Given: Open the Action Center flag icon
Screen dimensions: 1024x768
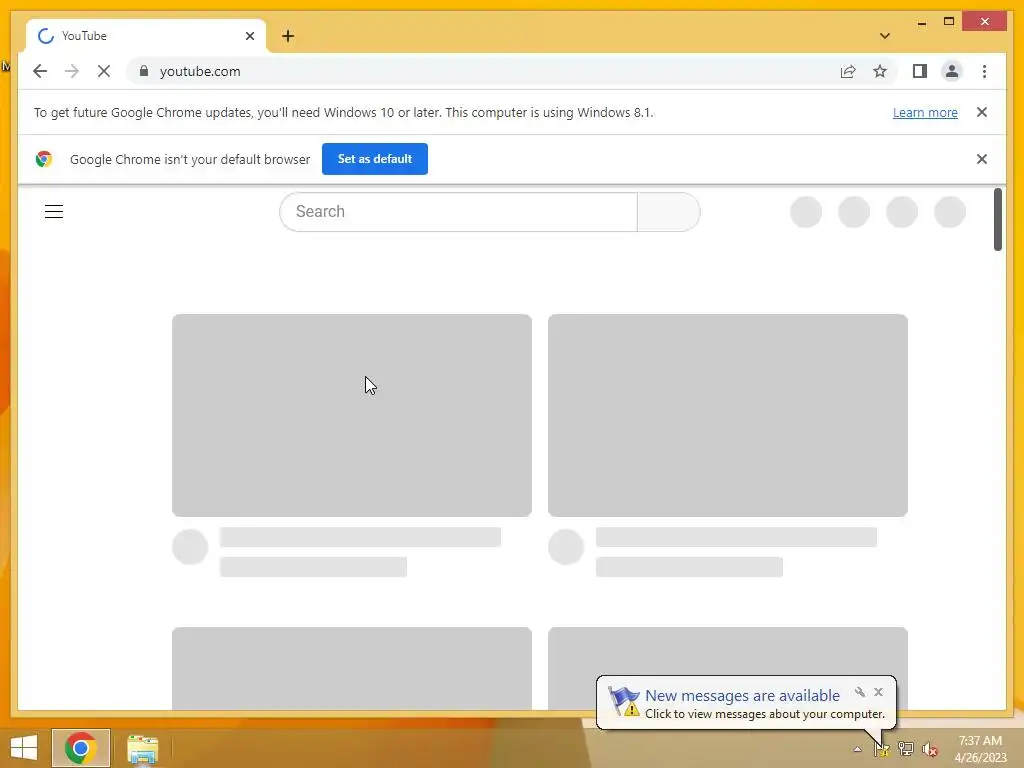Looking at the screenshot, I should click(x=881, y=749).
